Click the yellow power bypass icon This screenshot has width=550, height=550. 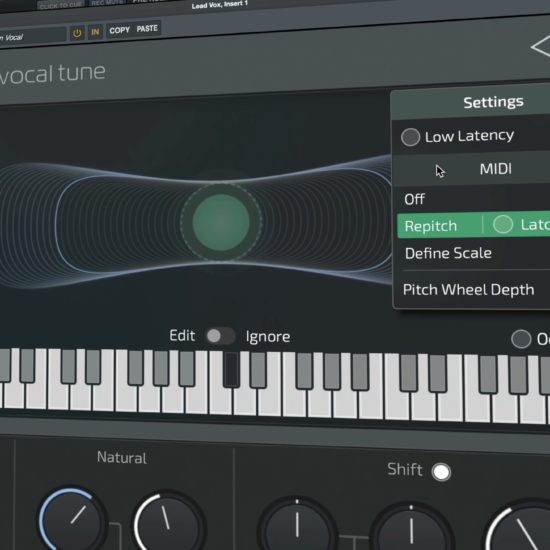click(x=77, y=33)
